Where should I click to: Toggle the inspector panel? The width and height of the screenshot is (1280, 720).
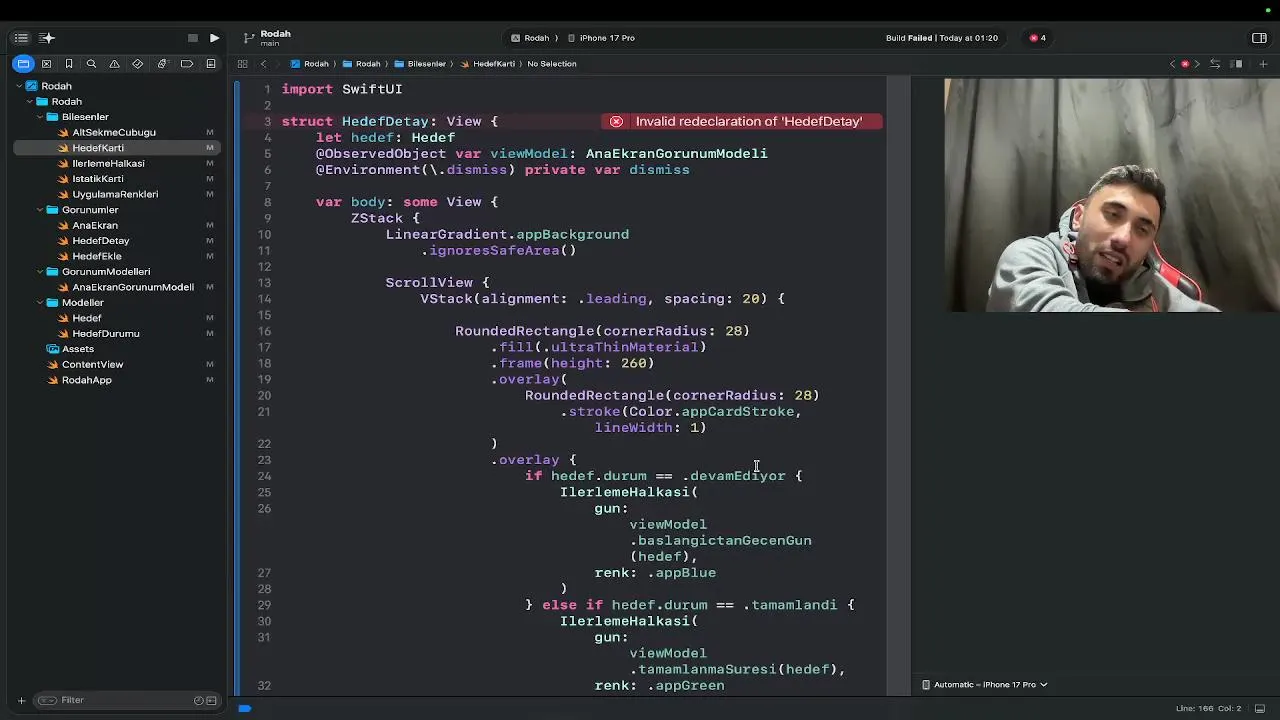pyautogui.click(x=1259, y=38)
